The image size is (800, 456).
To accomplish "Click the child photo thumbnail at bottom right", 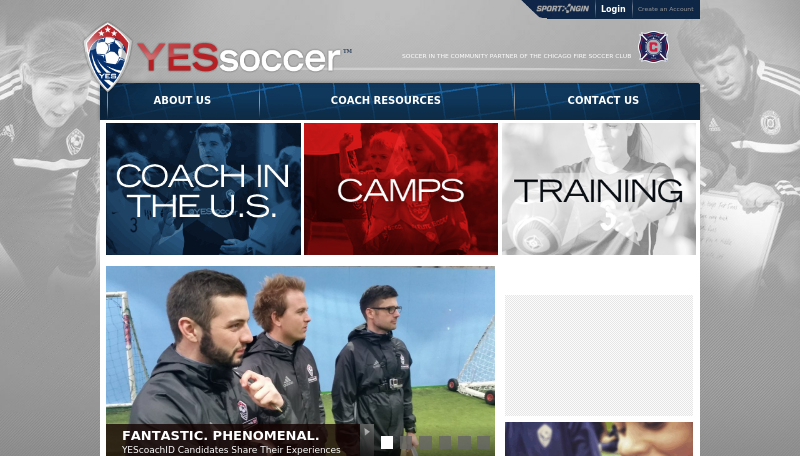I will click(x=599, y=439).
